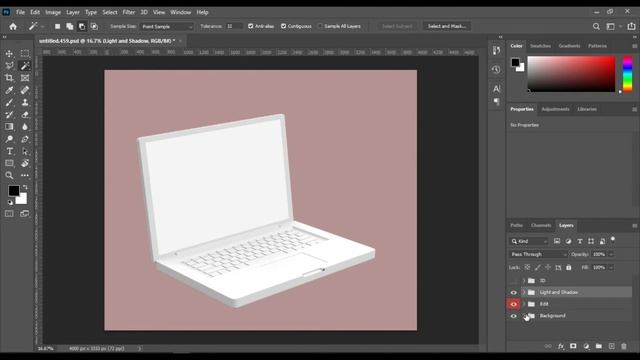The width and height of the screenshot is (640, 360).
Task: Select the Healing Brush tool
Action: click(x=25, y=90)
